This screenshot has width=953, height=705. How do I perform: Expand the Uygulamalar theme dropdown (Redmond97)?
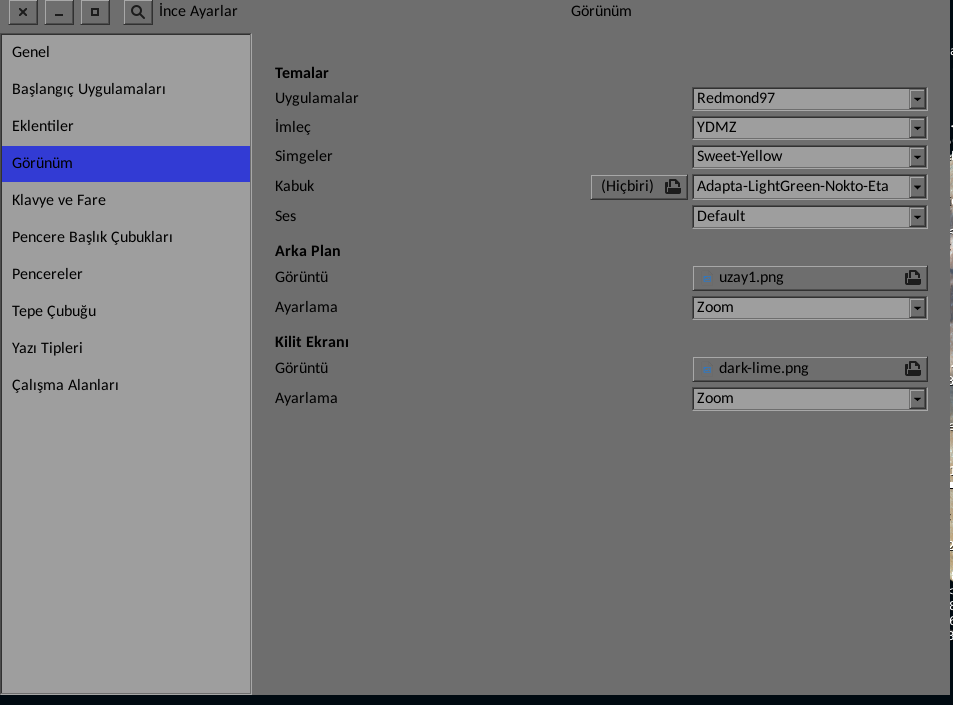[x=810, y=98]
